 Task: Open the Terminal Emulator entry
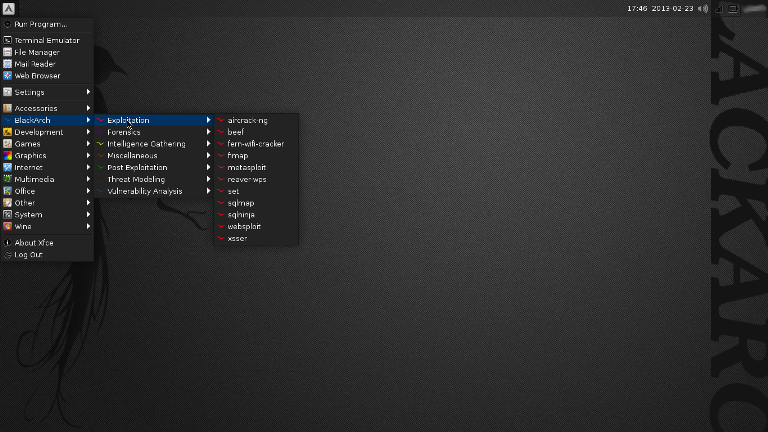pos(47,40)
